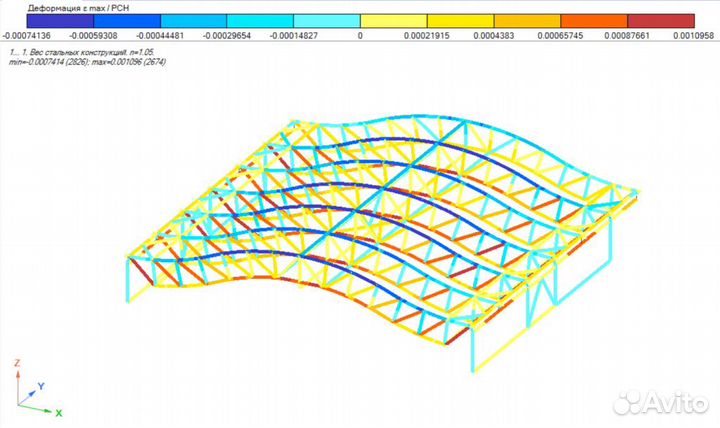Select the dark red maximum strain swatch
Image resolution: width=720 pixels, height=428 pixels.
660,20
